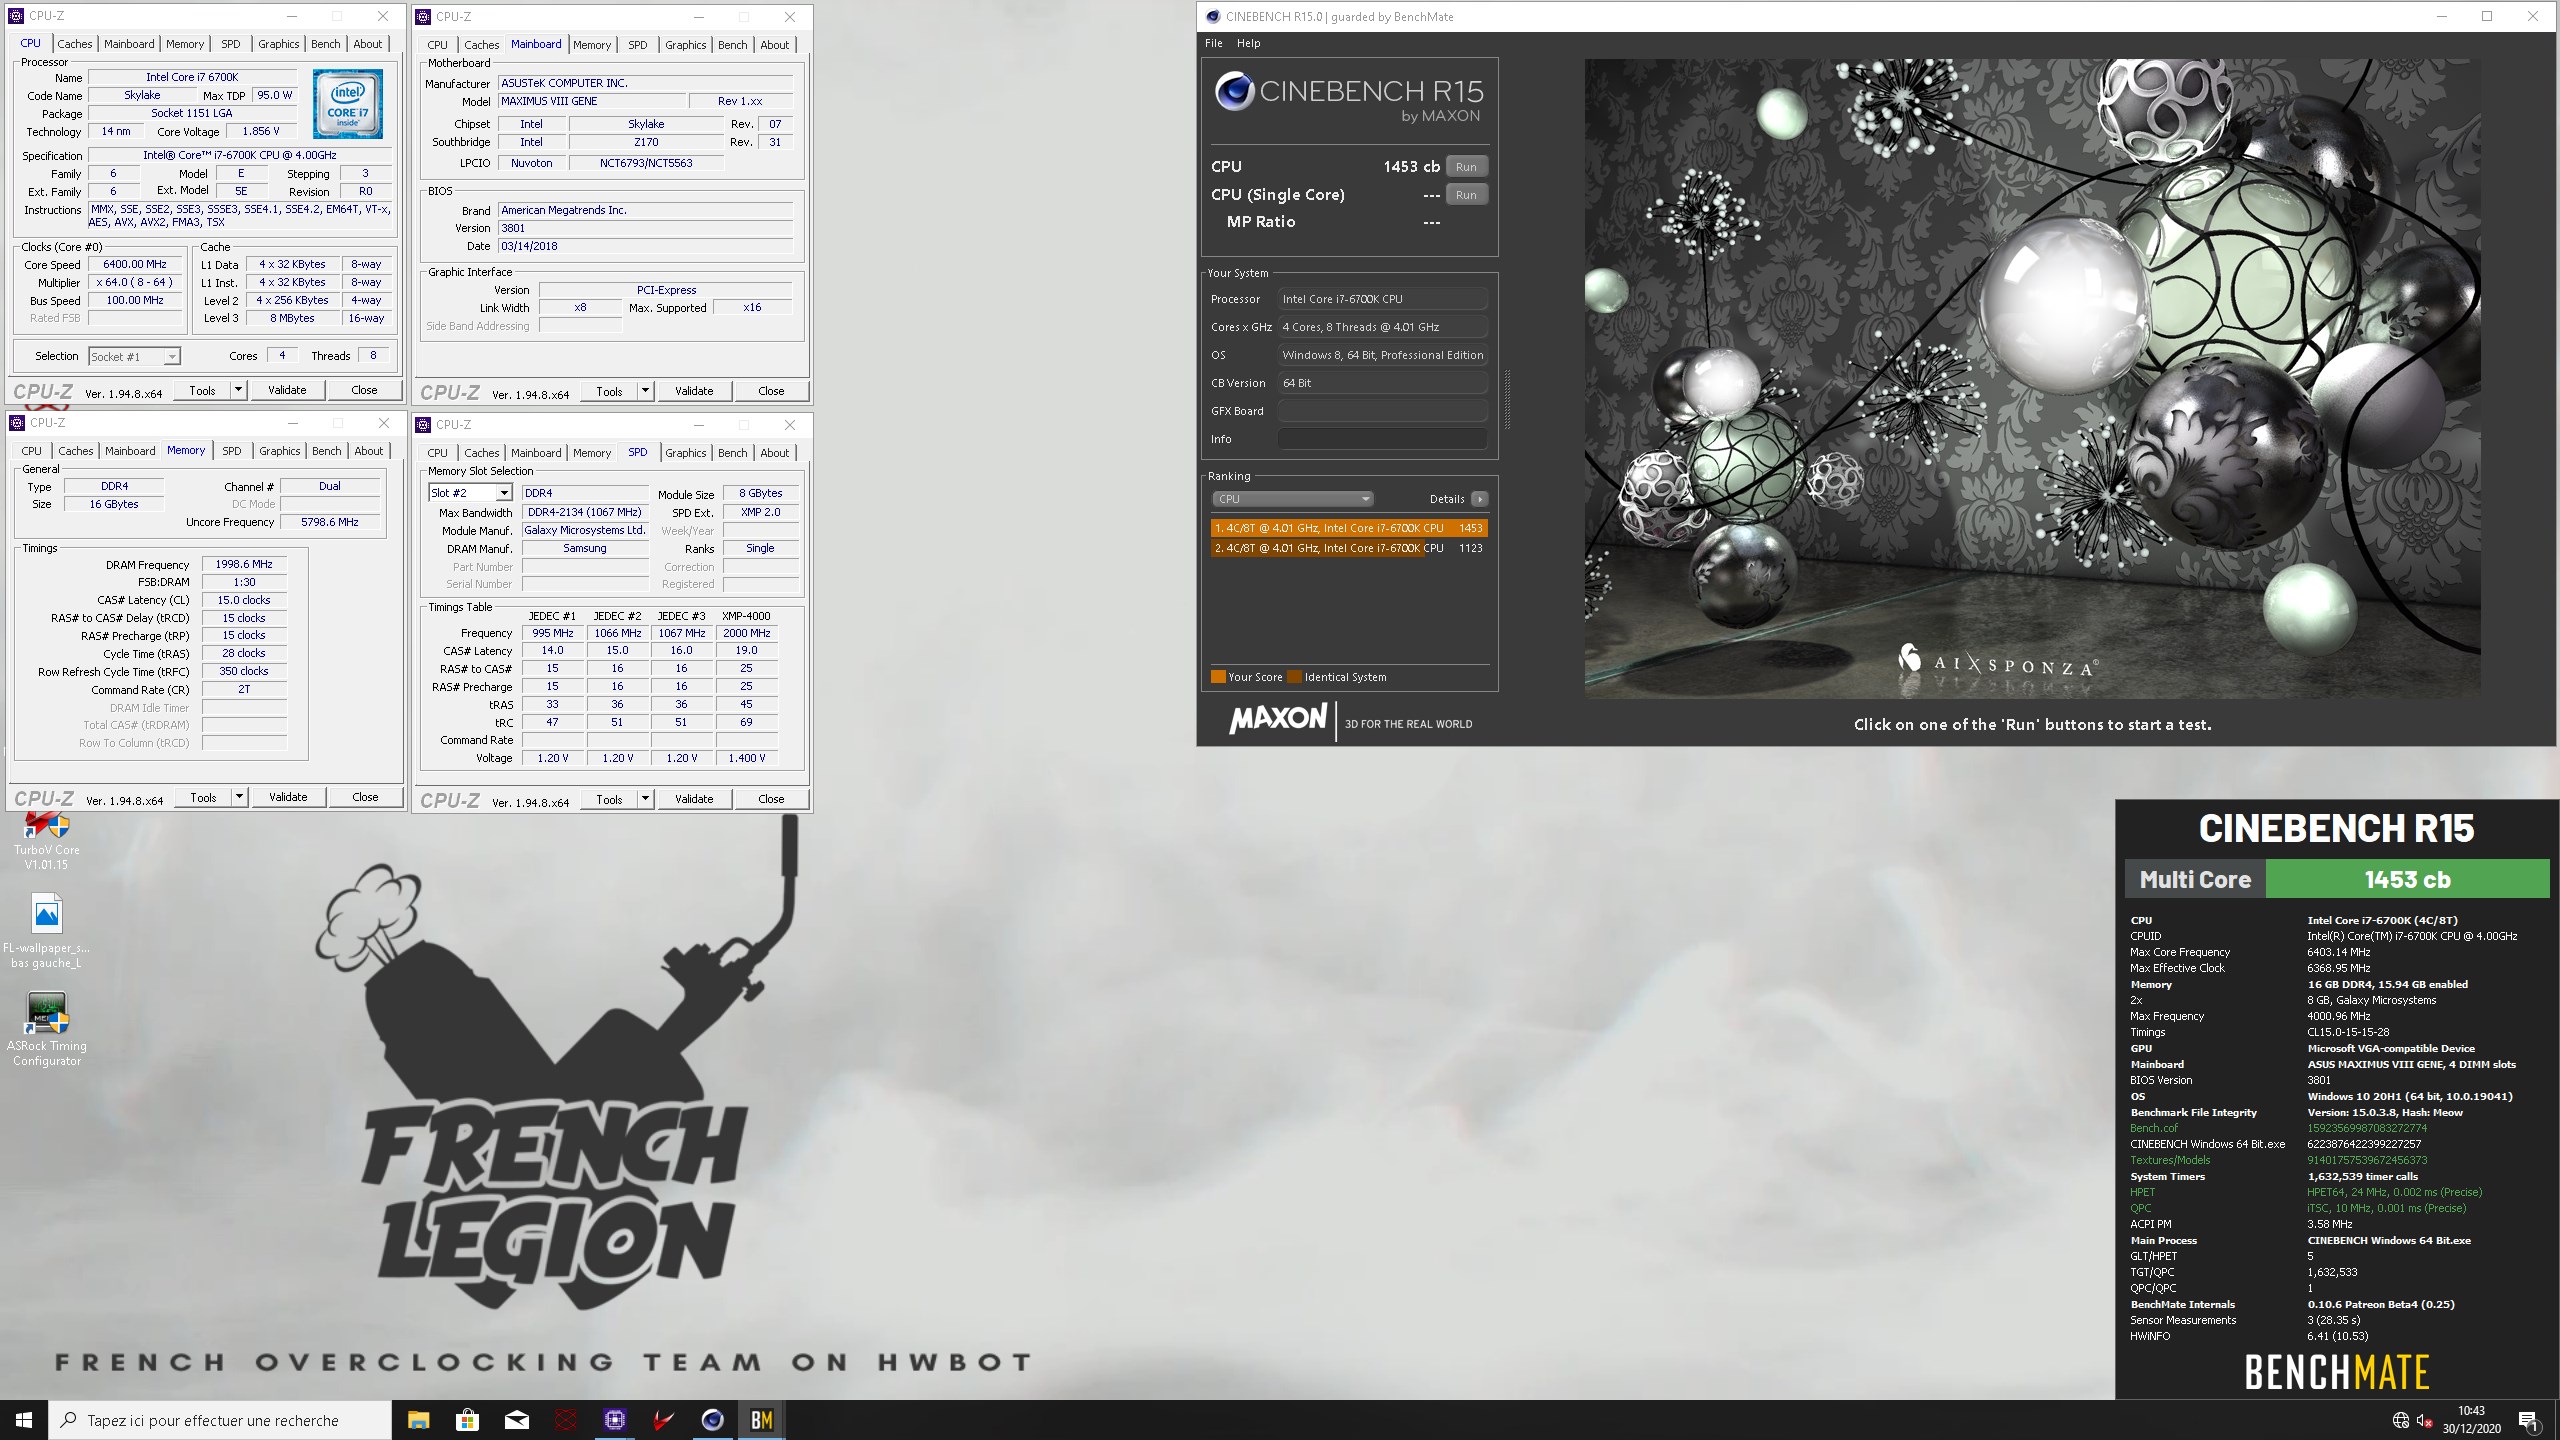This screenshot has height=1440, width=2560.
Task: Open Bench tab in Mainboard window
Action: (732, 45)
